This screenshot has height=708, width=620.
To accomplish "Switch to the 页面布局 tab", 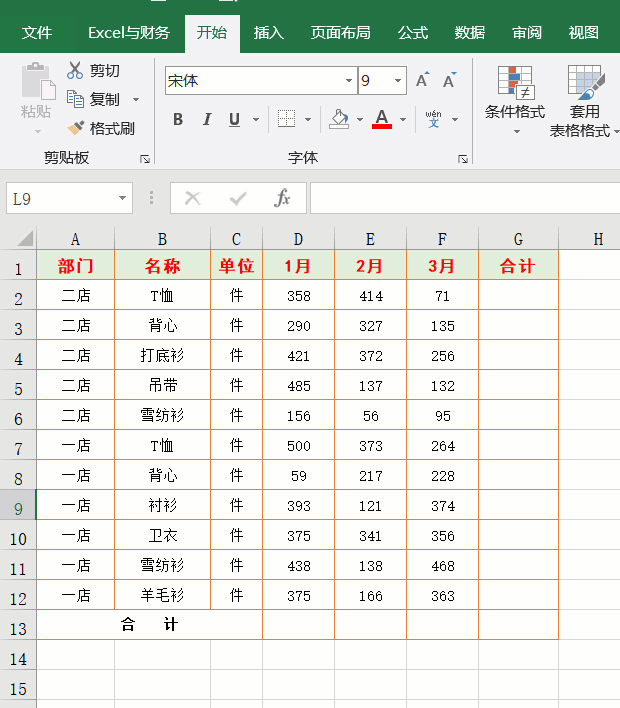I will [340, 33].
